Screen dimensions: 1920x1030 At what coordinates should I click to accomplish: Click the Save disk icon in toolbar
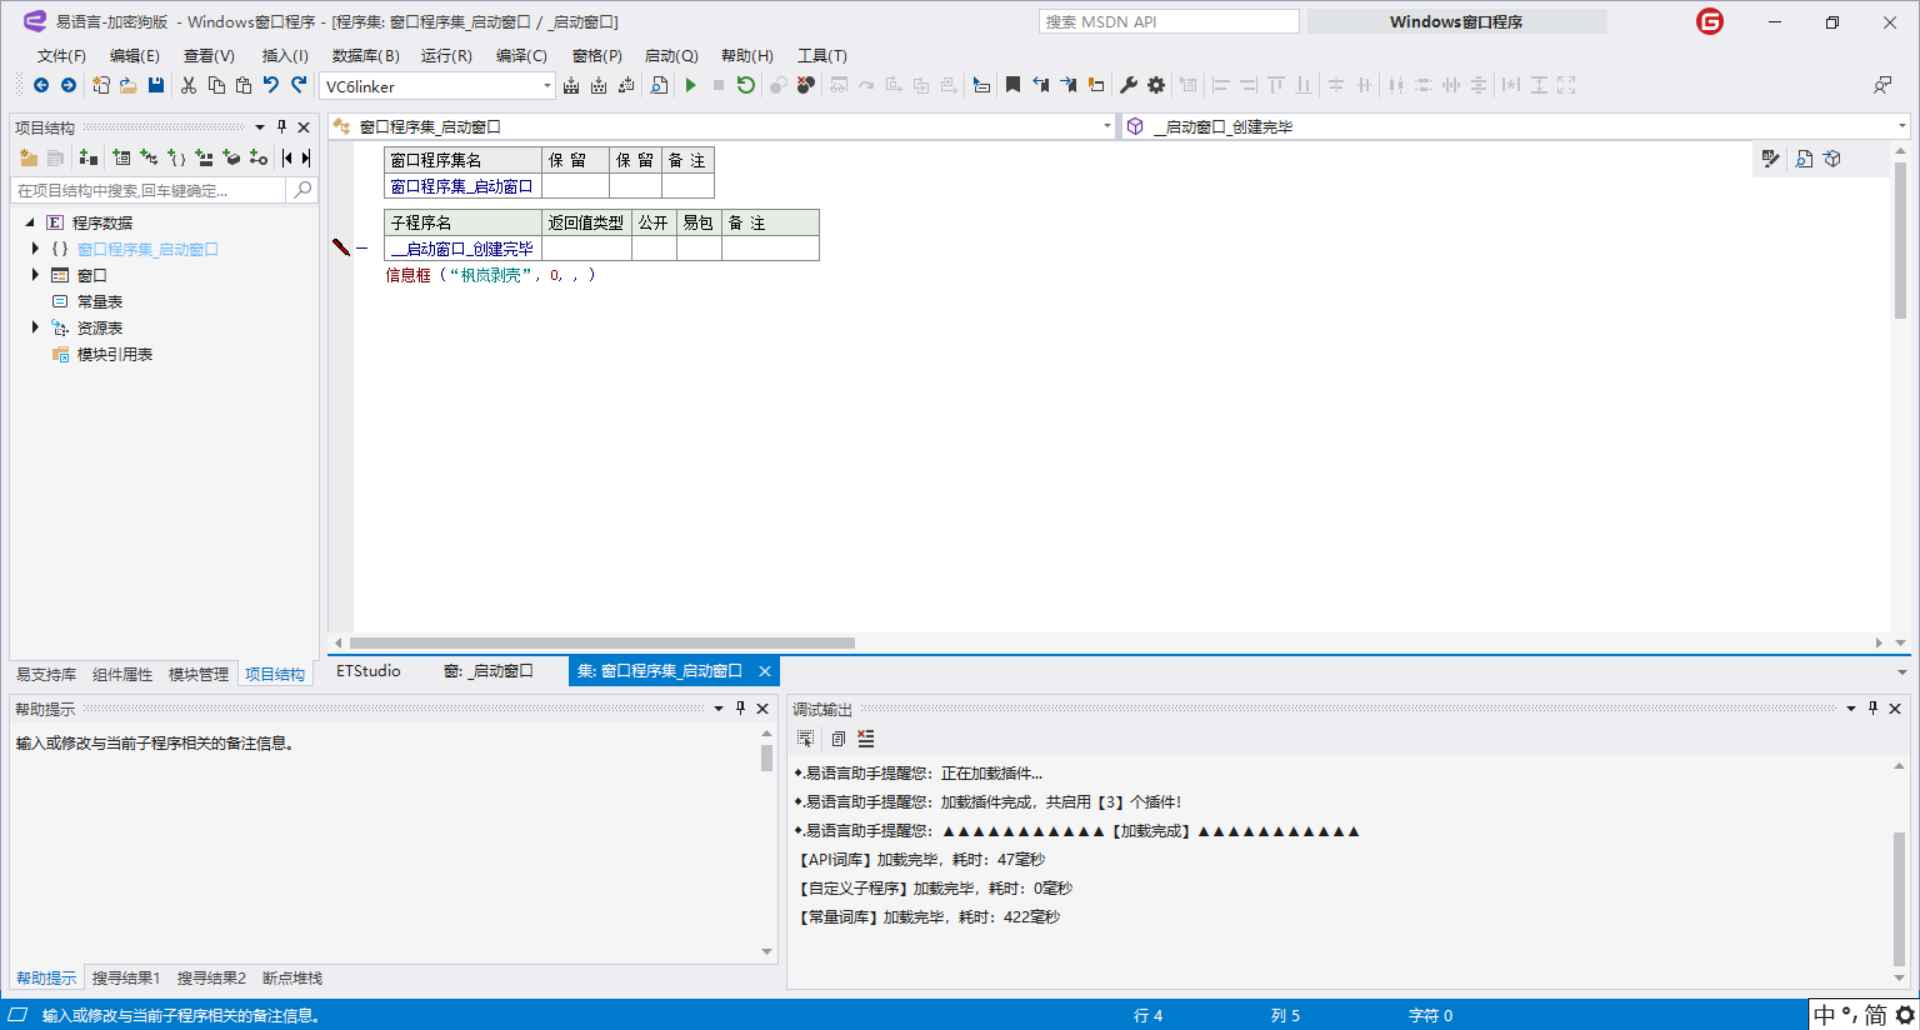[x=156, y=86]
